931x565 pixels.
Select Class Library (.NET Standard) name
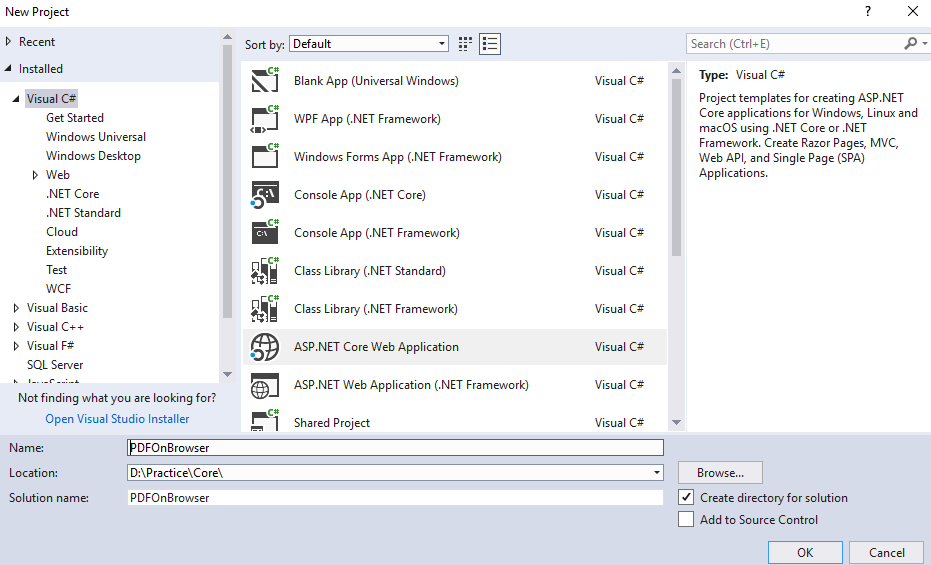coord(369,271)
